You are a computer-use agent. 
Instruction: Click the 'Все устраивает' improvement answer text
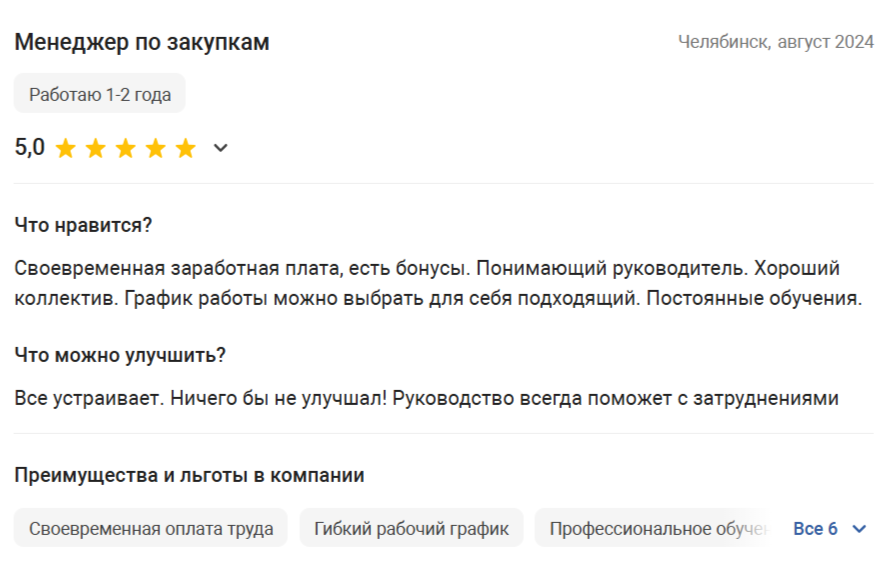click(x=426, y=398)
